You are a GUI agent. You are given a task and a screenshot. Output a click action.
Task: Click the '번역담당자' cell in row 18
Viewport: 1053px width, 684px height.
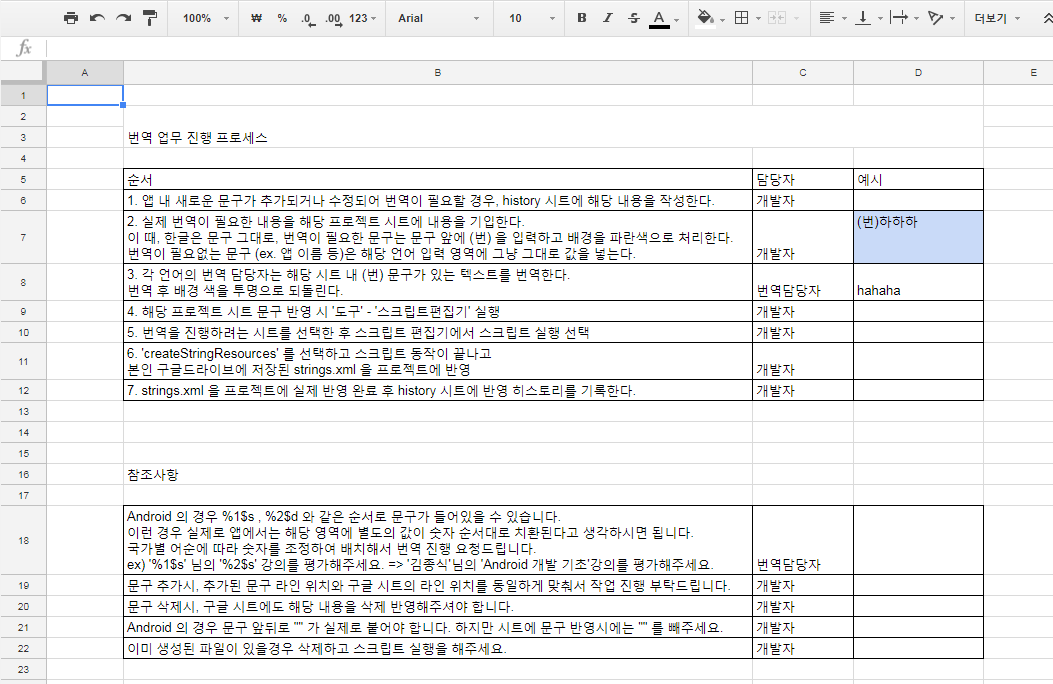point(803,540)
